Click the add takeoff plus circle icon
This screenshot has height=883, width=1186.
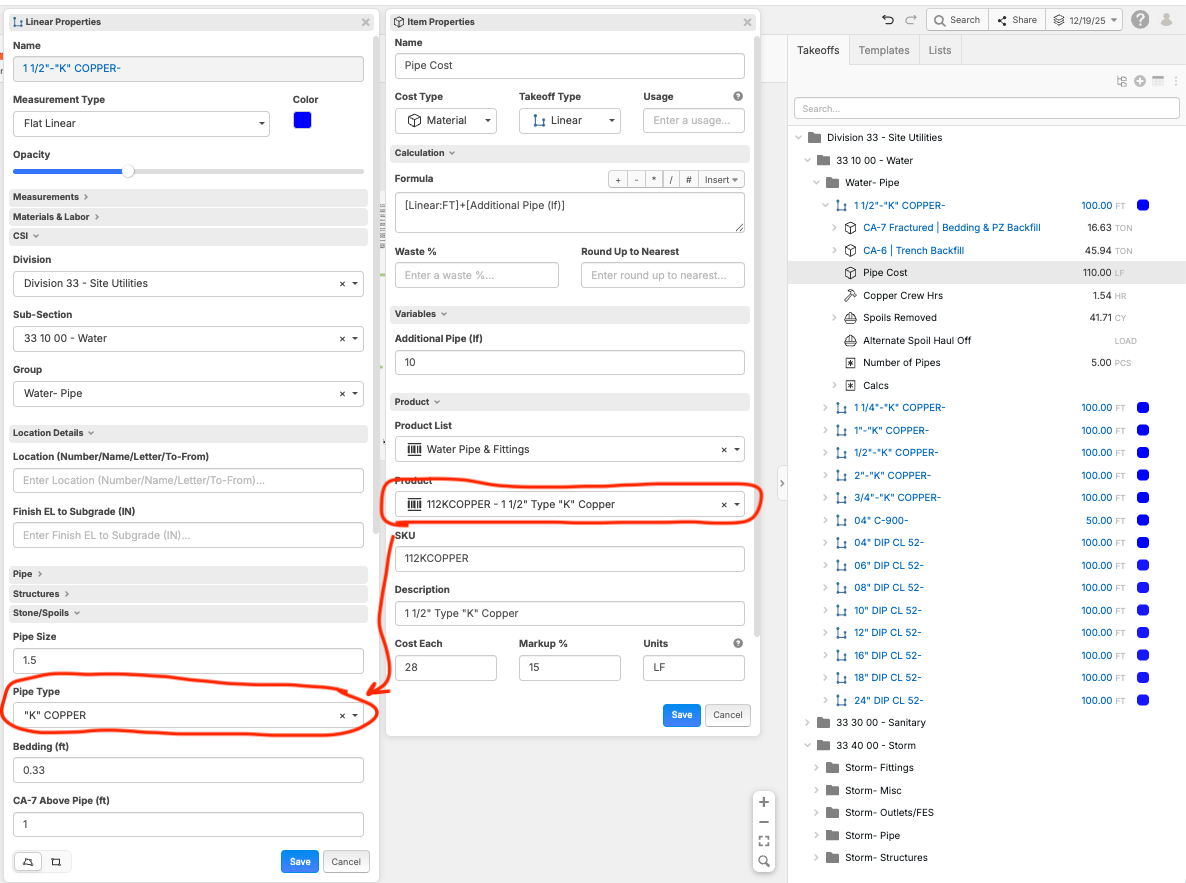[x=1140, y=81]
